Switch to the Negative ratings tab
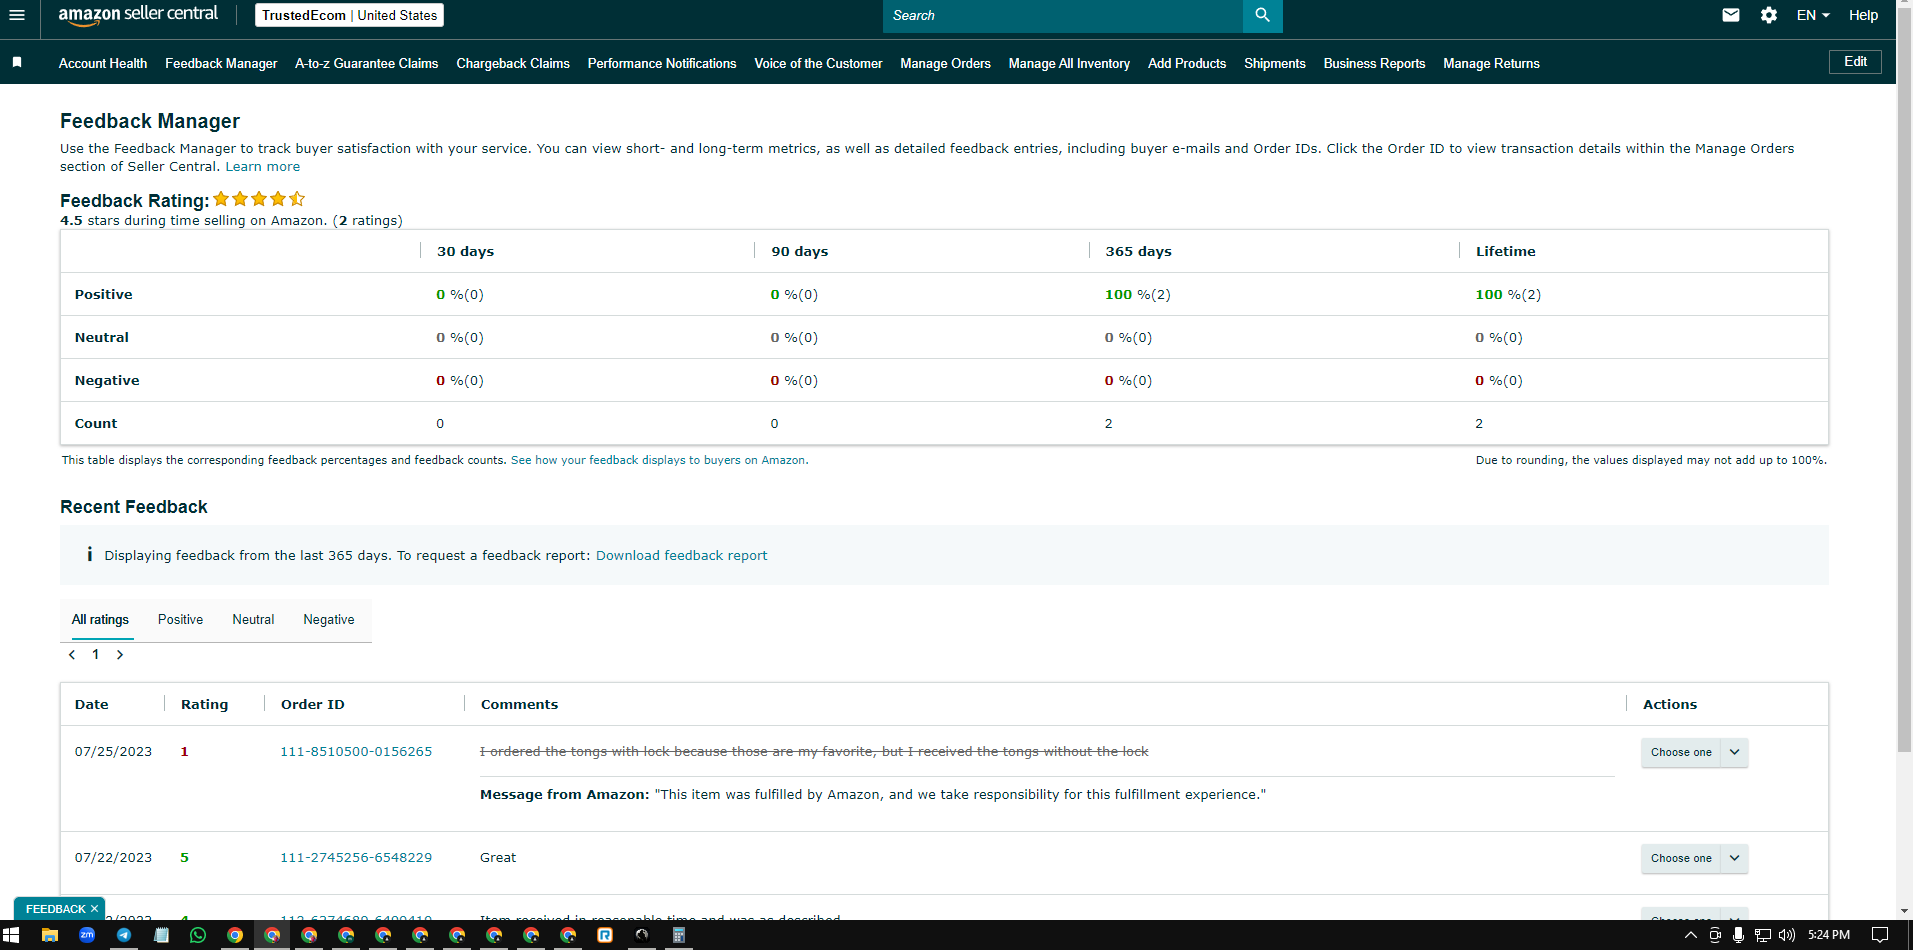The width and height of the screenshot is (1913, 950). point(329,620)
